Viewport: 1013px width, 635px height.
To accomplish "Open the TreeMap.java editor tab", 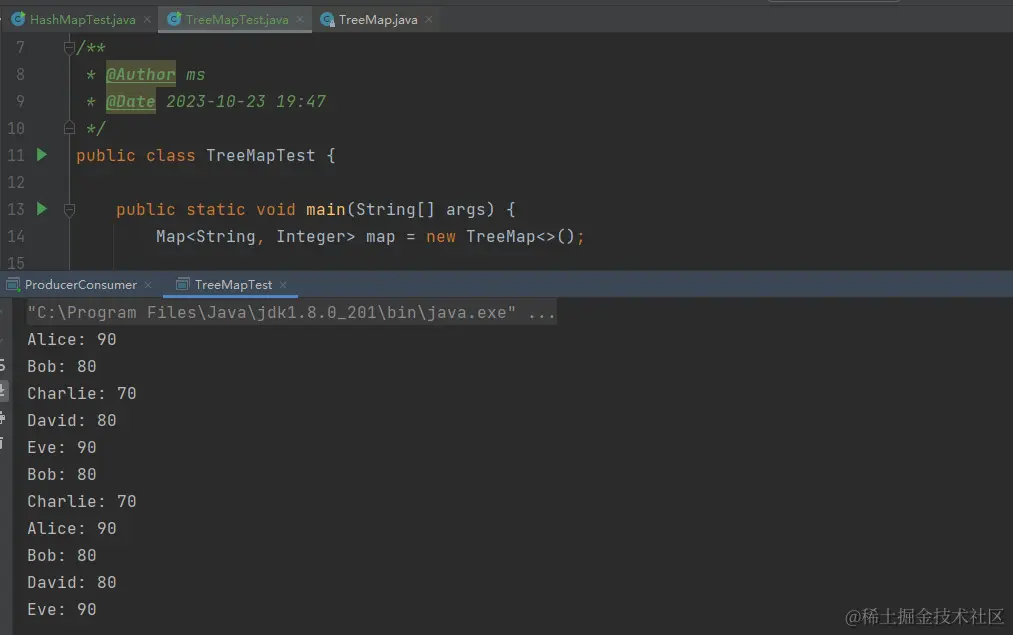I will pyautogui.click(x=378, y=19).
